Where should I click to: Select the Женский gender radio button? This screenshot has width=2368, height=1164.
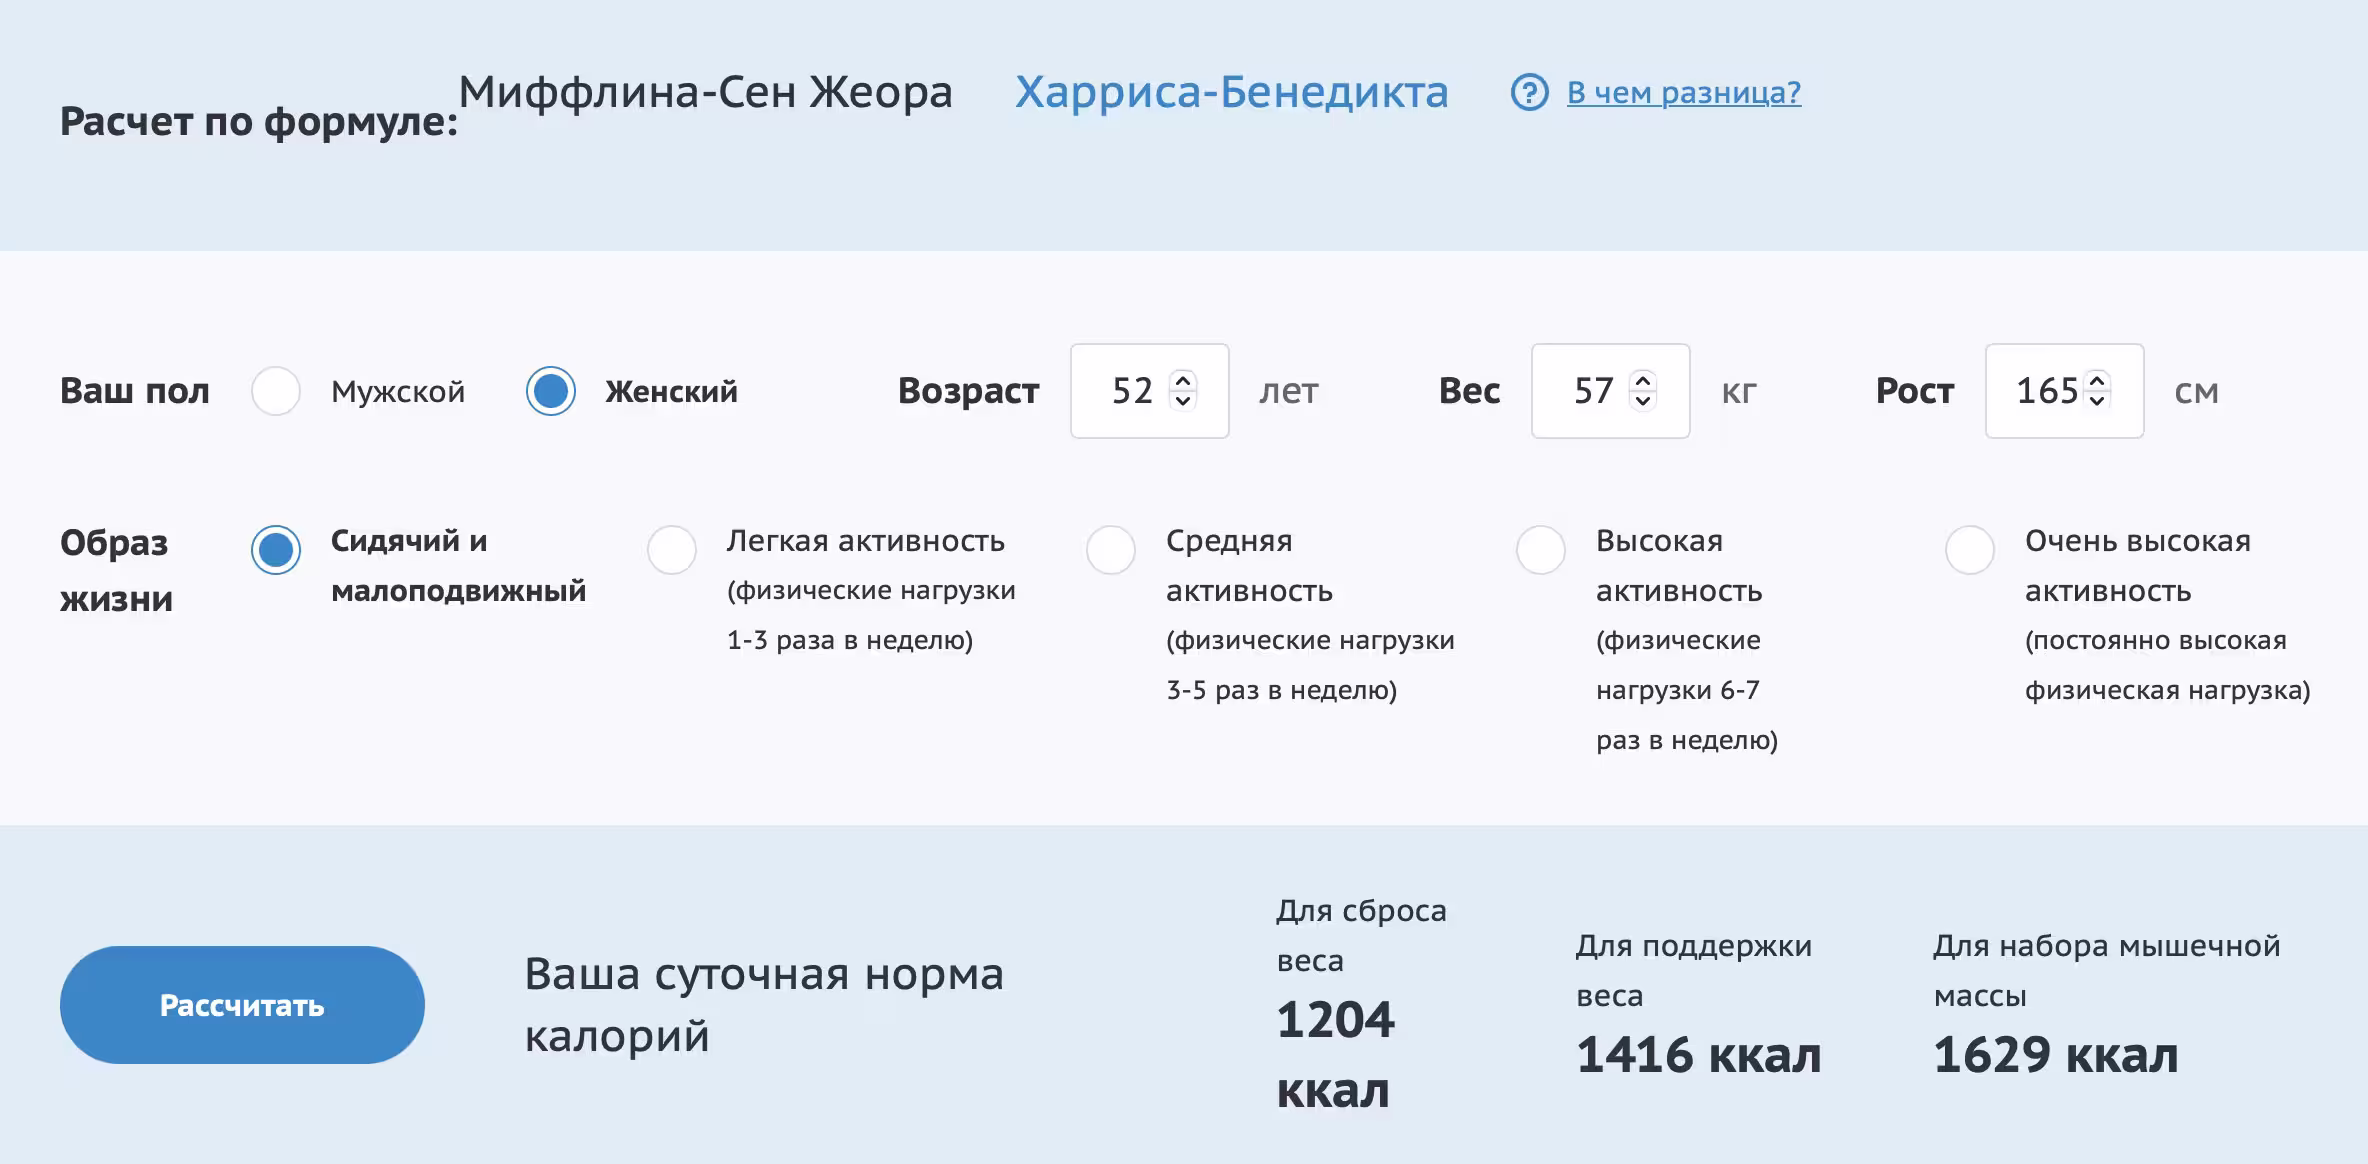551,391
